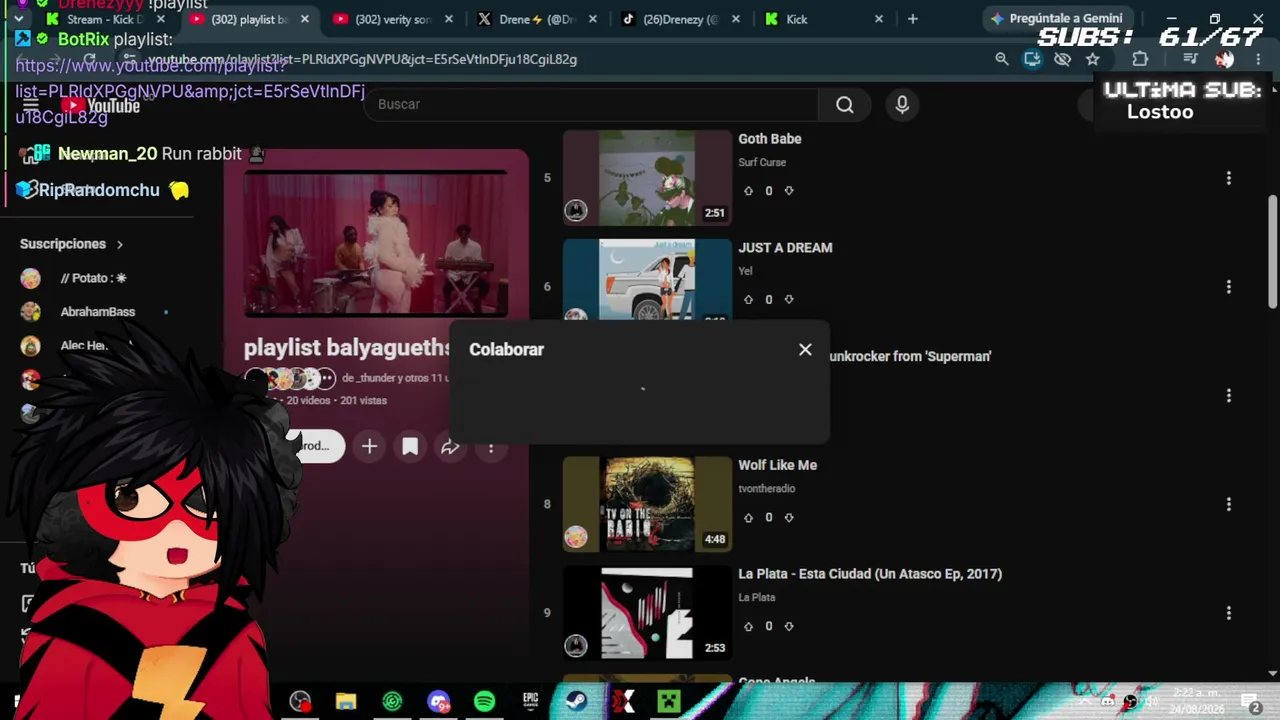The image size is (1280, 720).
Task: Open the Wolf Like Me video title
Action: [x=778, y=465]
